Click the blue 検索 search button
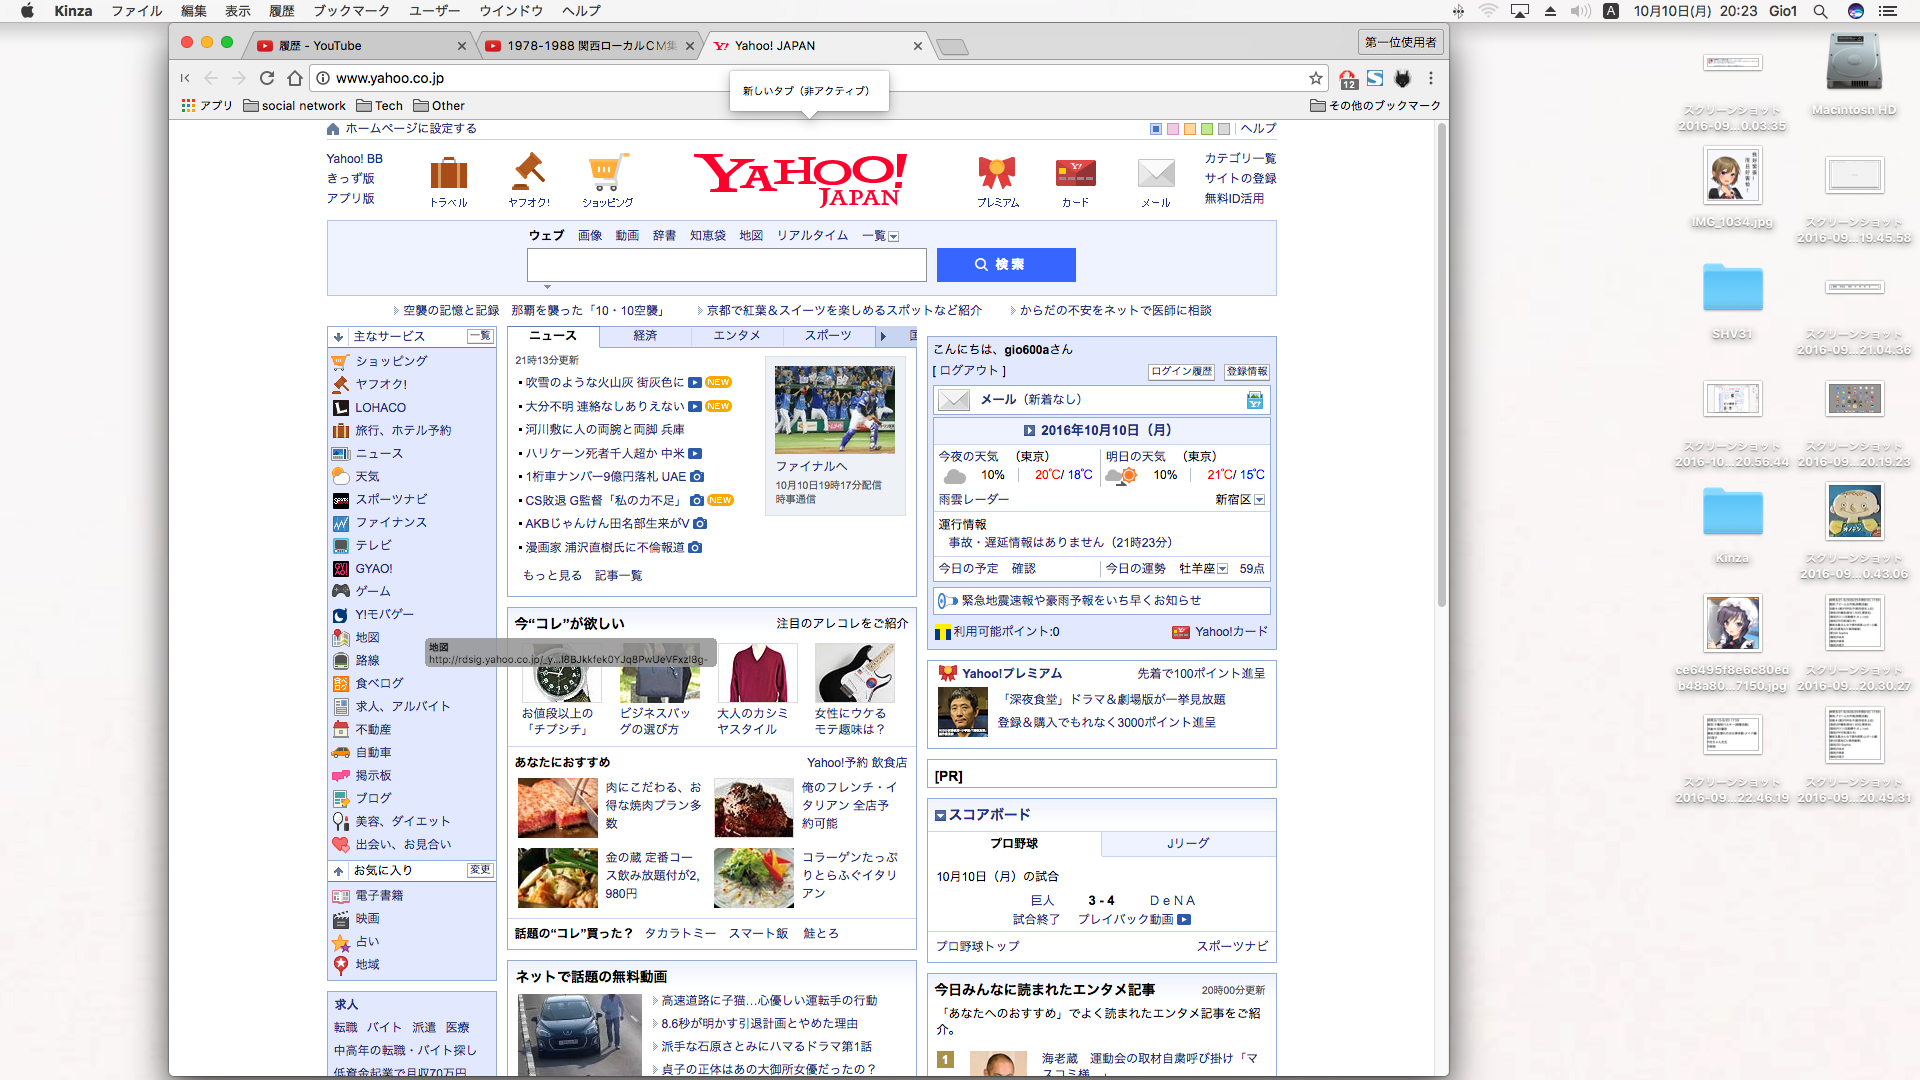The image size is (1920, 1080). [1006, 265]
